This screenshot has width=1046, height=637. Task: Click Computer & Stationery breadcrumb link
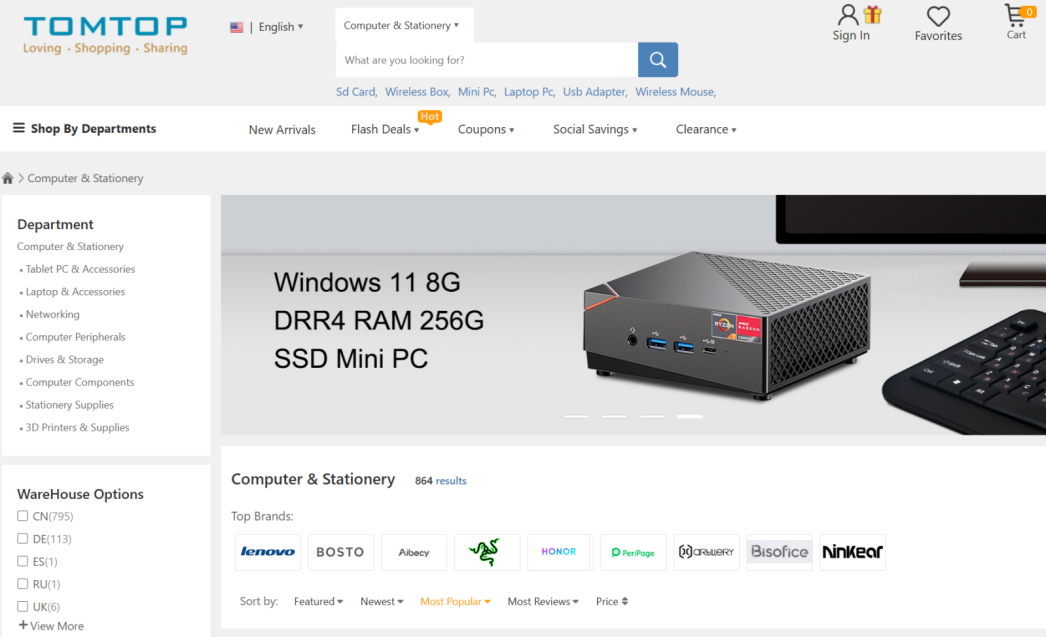click(85, 178)
